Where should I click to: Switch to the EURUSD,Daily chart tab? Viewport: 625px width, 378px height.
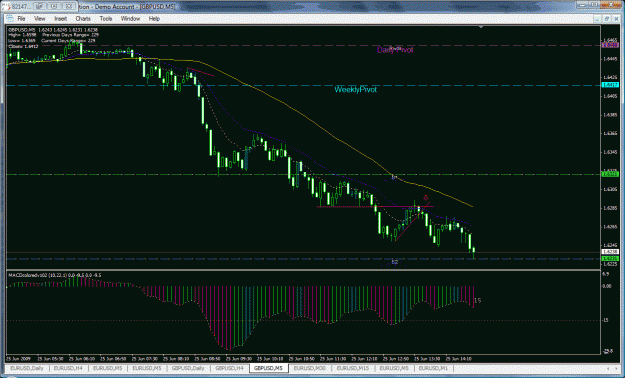[27, 368]
